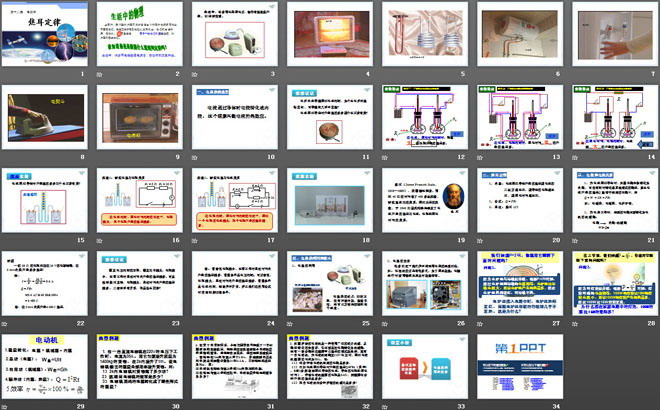Open slide 30 with yellow example problem box
The height and width of the screenshot is (410, 660).
click(x=139, y=368)
